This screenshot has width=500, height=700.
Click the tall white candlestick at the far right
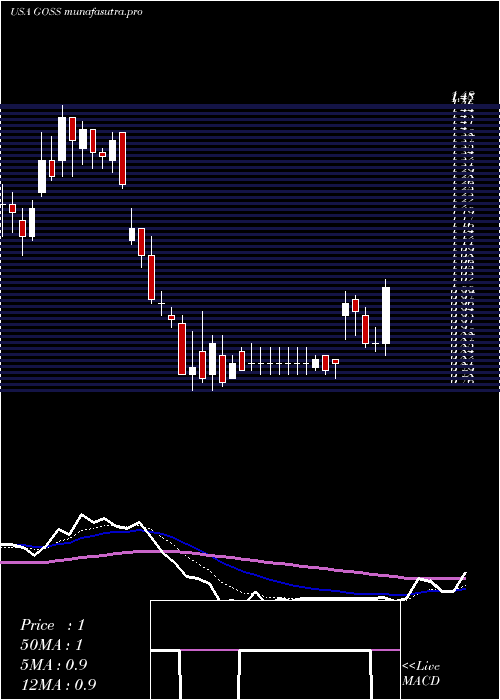[386, 317]
